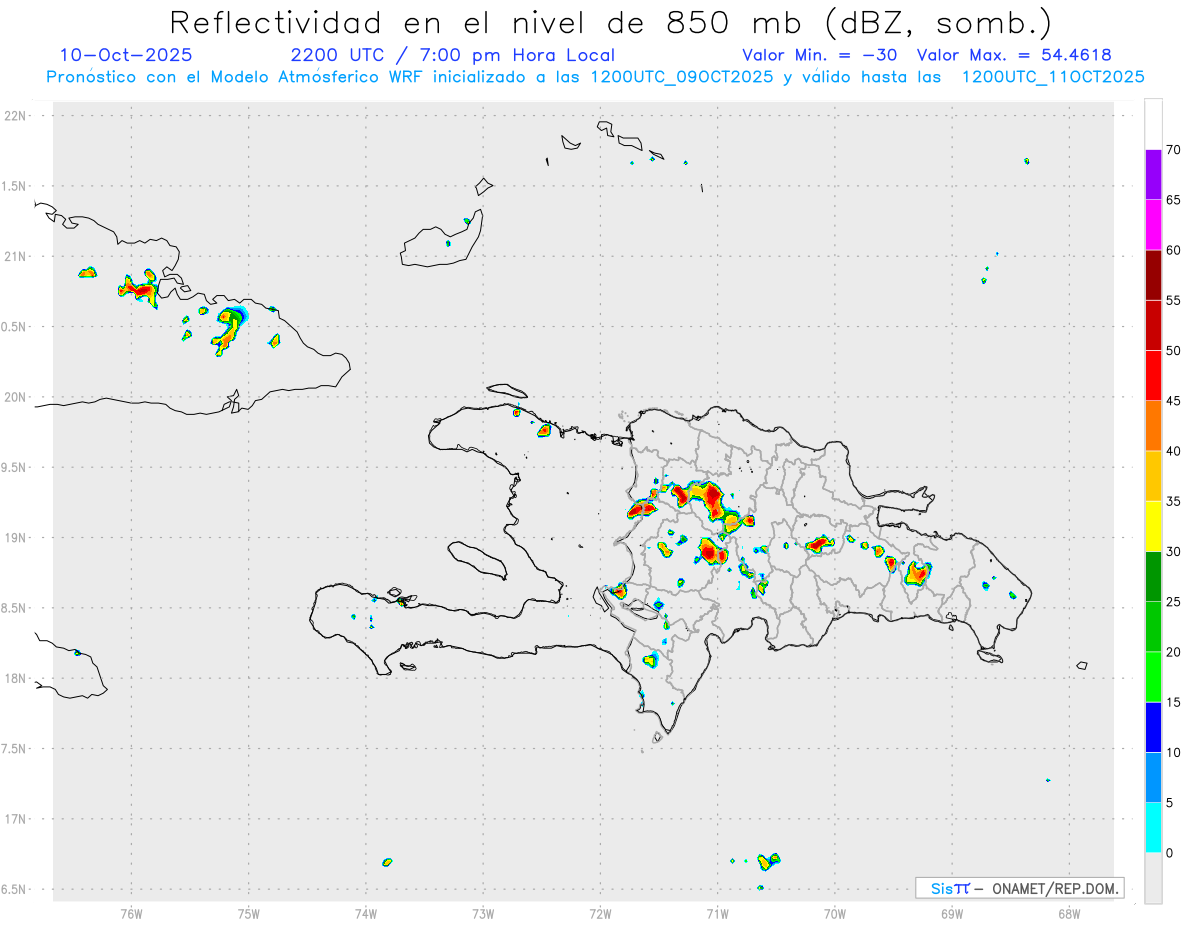
Task: Click the '2200 UTC / 7:00 pm Hora Local' text
Action: [x=452, y=55]
